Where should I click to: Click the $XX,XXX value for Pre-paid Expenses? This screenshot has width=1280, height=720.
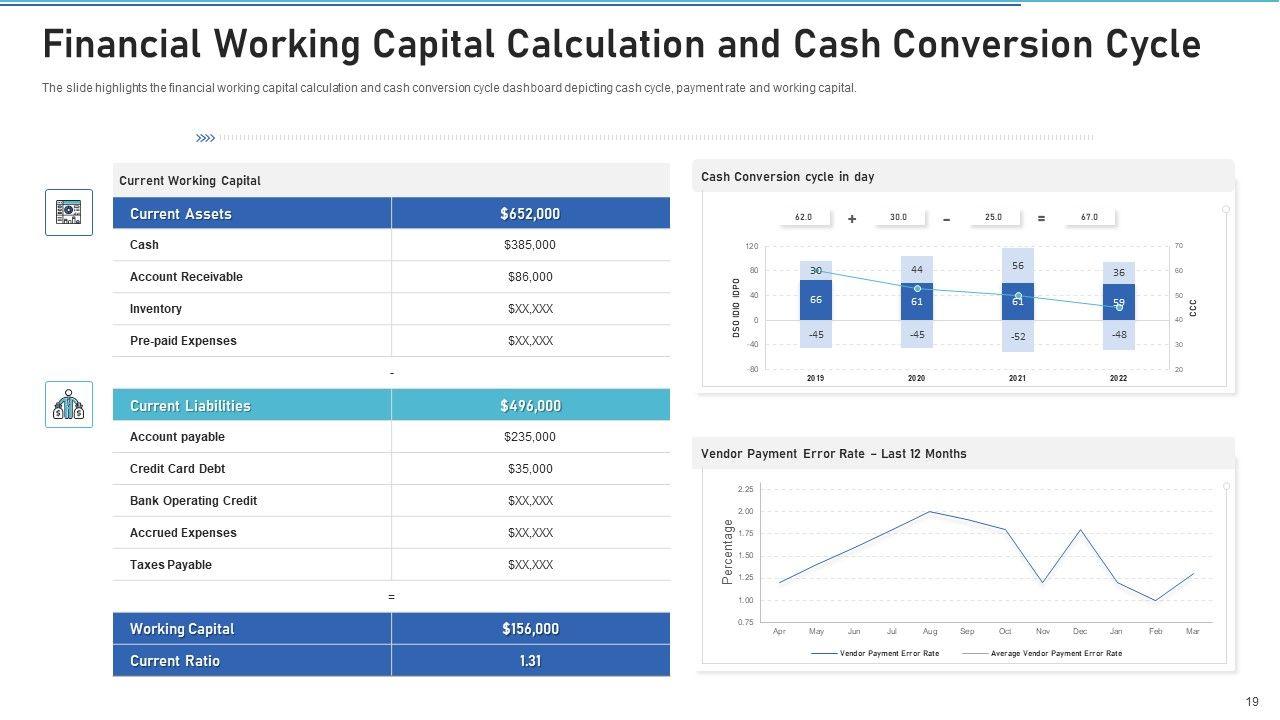pos(530,341)
